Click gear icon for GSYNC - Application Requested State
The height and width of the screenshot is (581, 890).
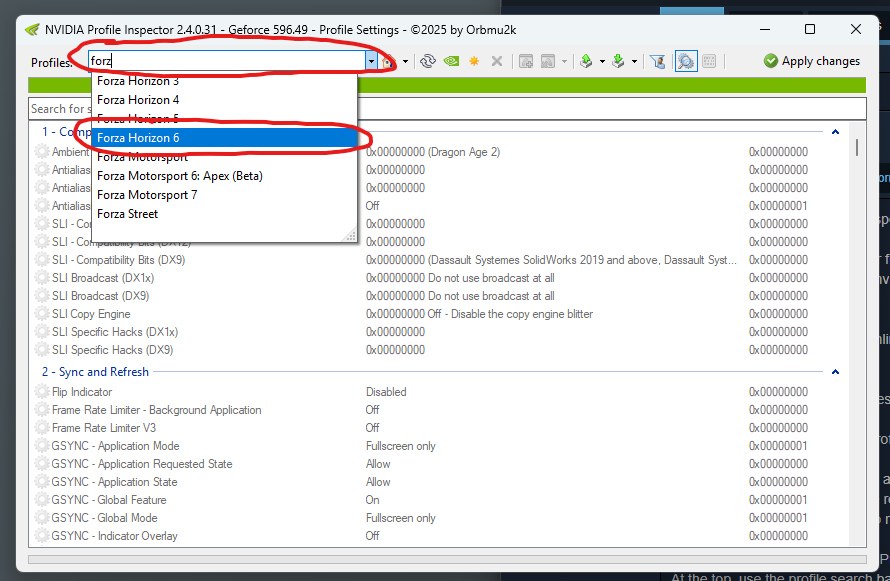pos(41,464)
